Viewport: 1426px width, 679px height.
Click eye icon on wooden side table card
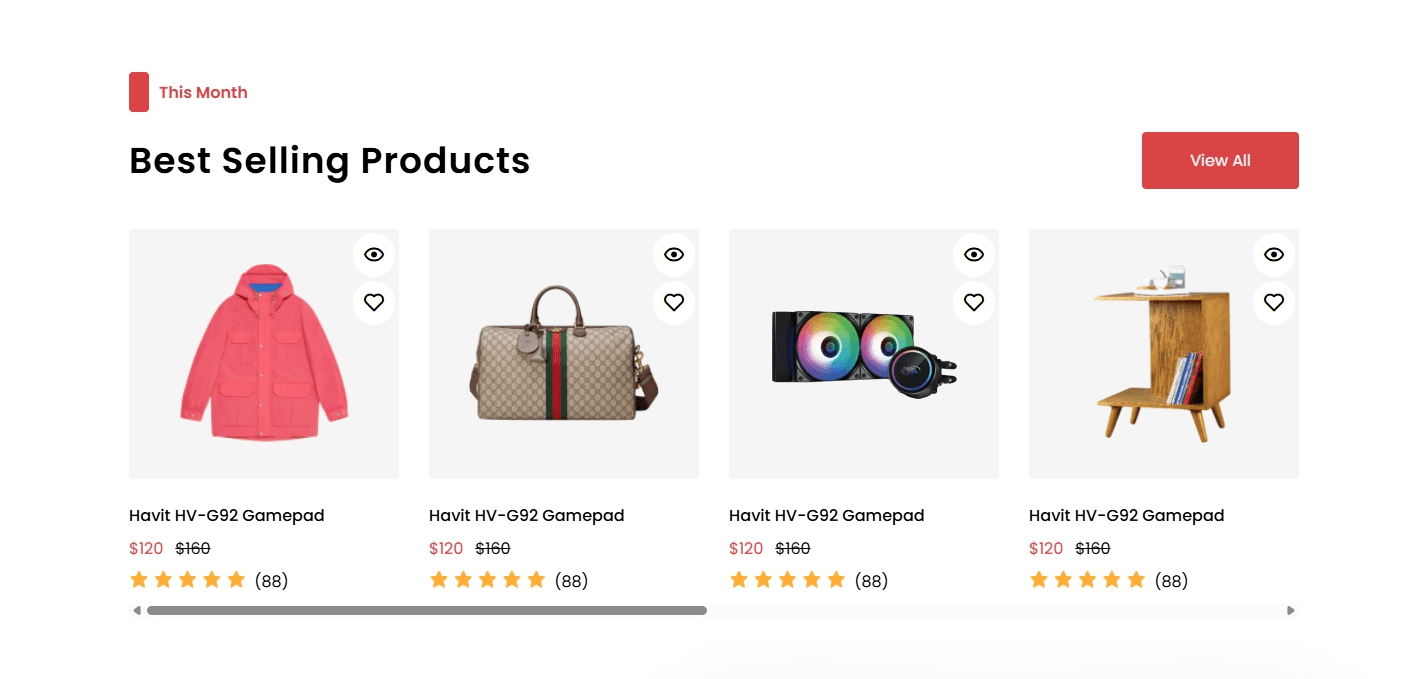(1274, 255)
